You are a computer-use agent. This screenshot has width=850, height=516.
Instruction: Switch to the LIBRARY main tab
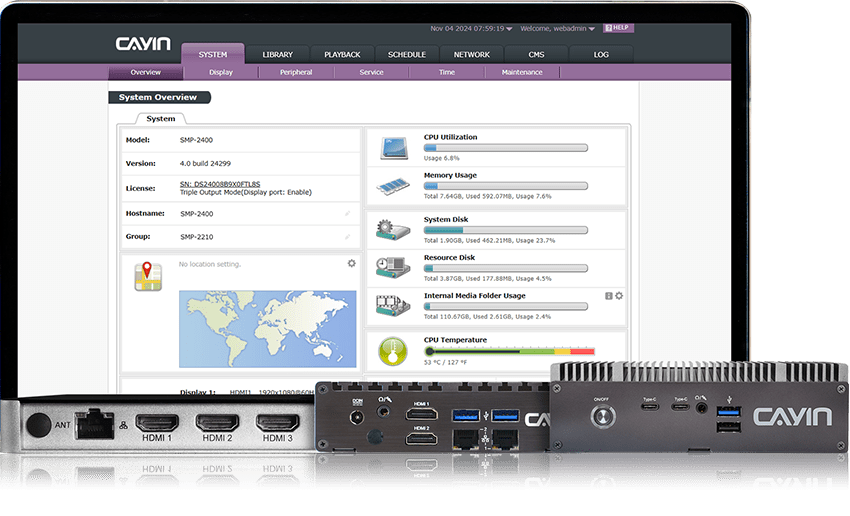(x=277, y=55)
